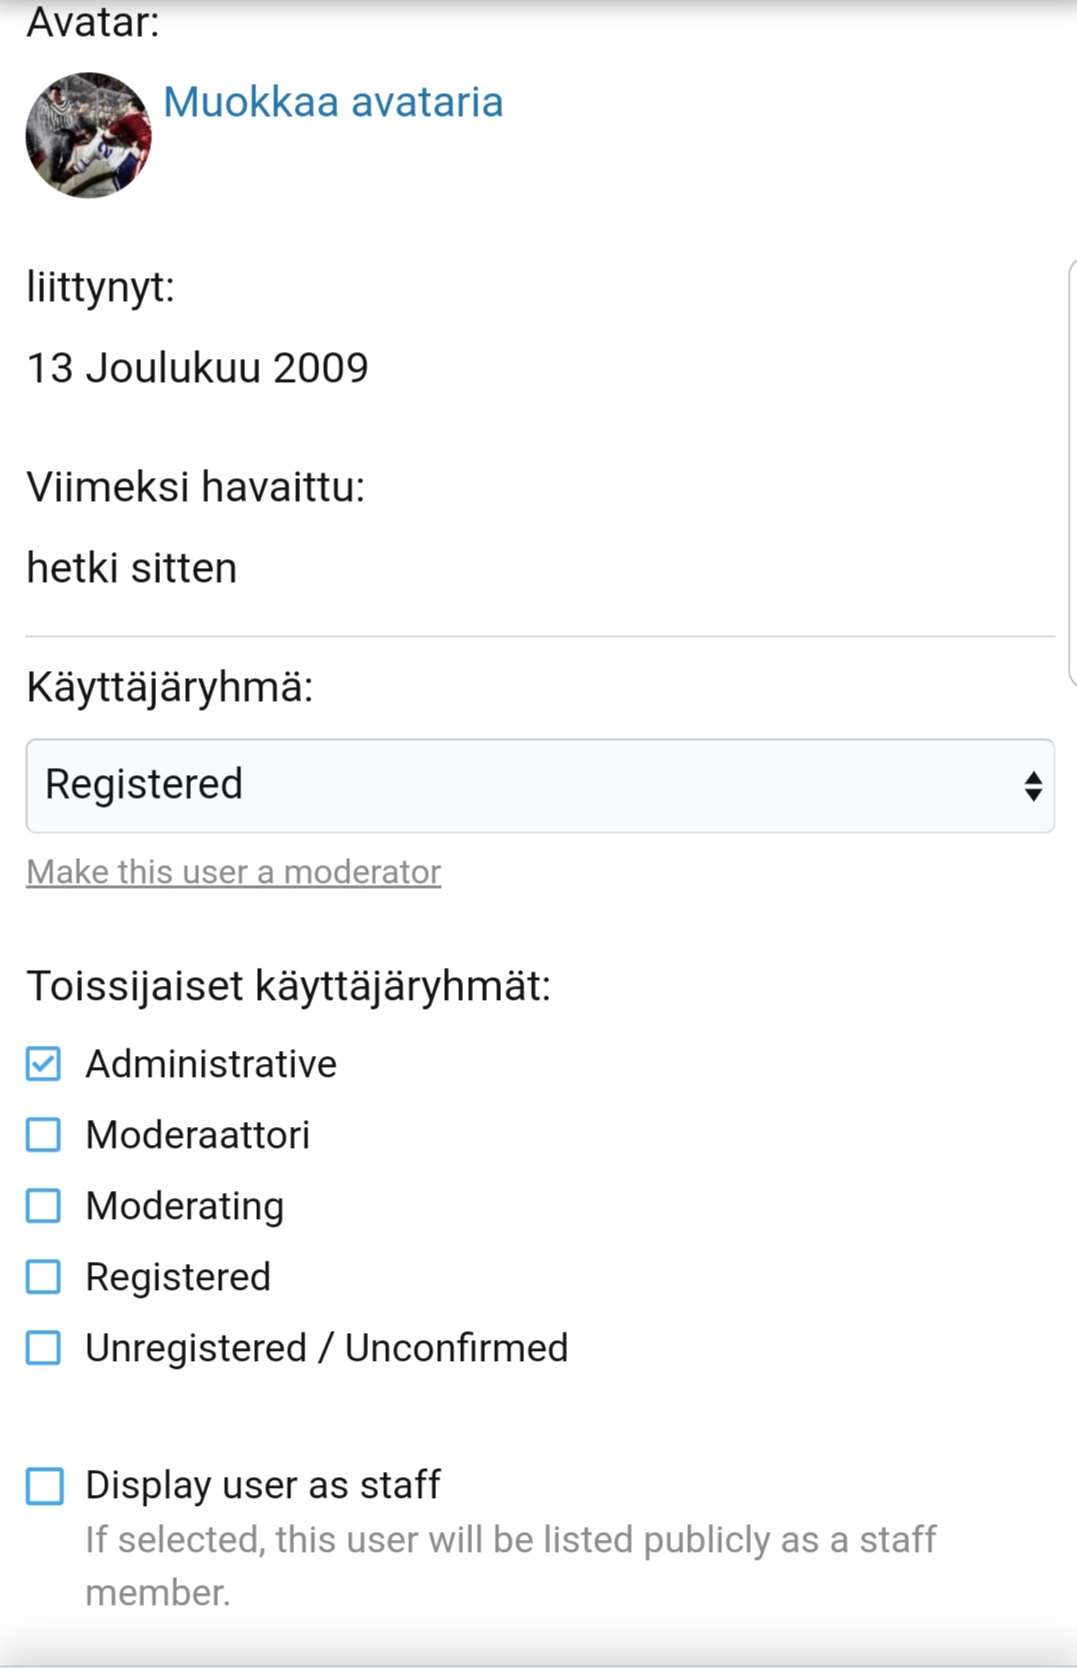Click the Toissijaiset käyttäjäryhmät heading

point(288,986)
